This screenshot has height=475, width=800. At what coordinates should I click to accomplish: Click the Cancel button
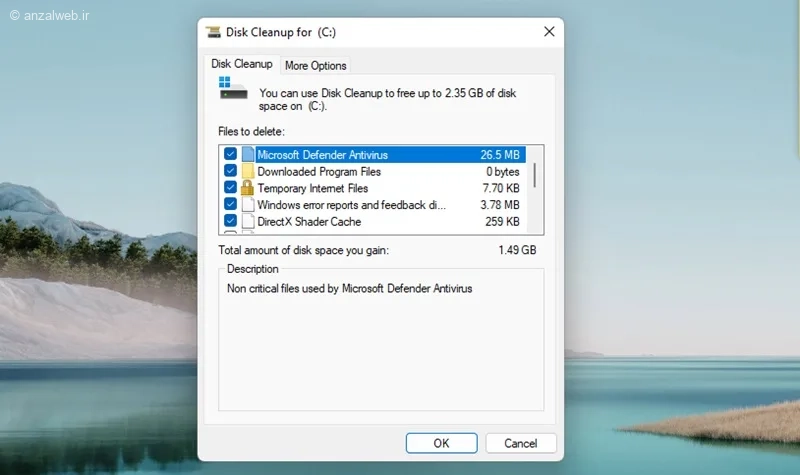[x=520, y=443]
